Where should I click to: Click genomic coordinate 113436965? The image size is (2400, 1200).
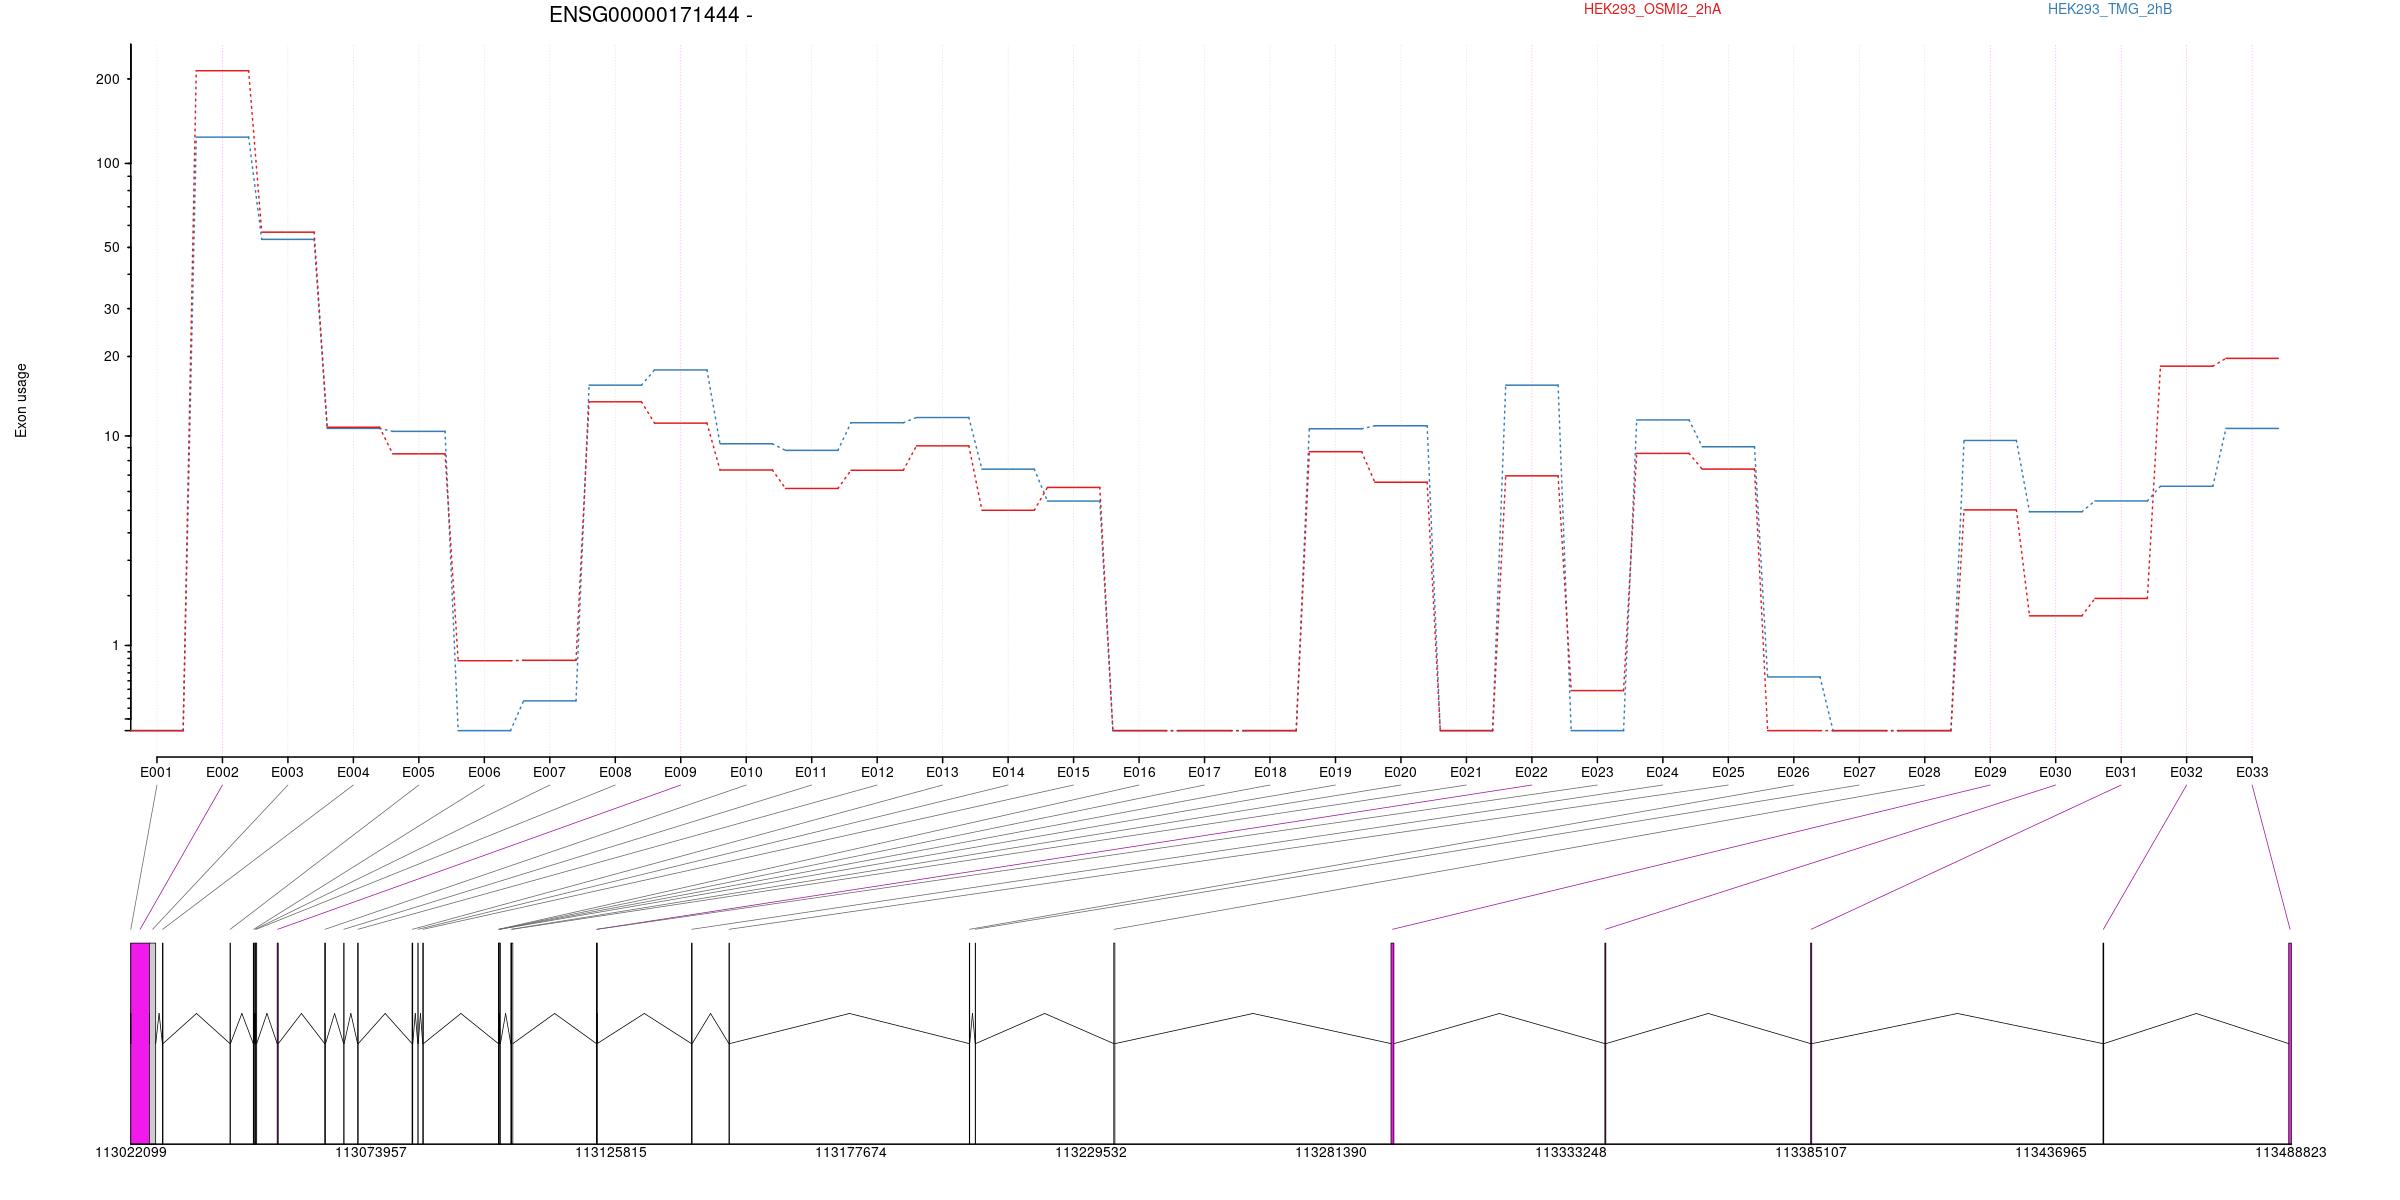2051,1152
